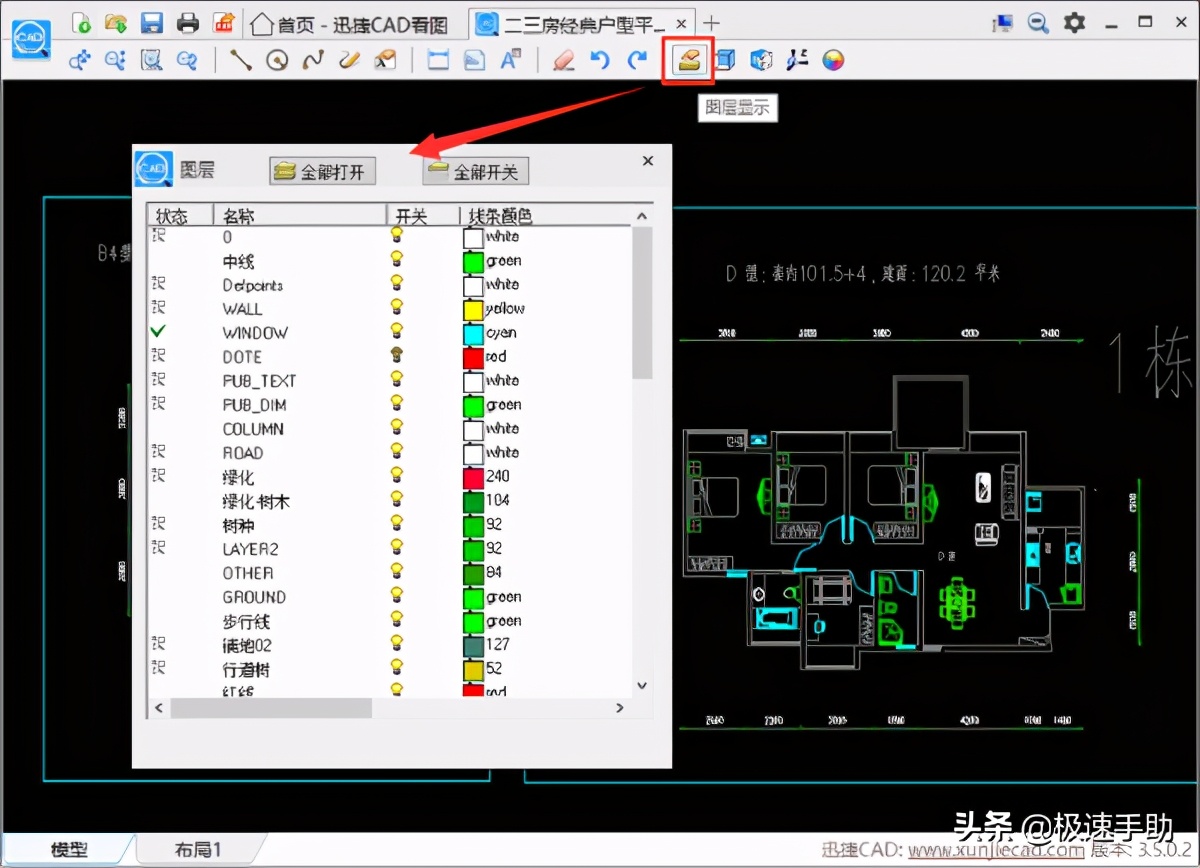Select the rectangle measurement tool
The image size is (1200, 868).
point(437,60)
